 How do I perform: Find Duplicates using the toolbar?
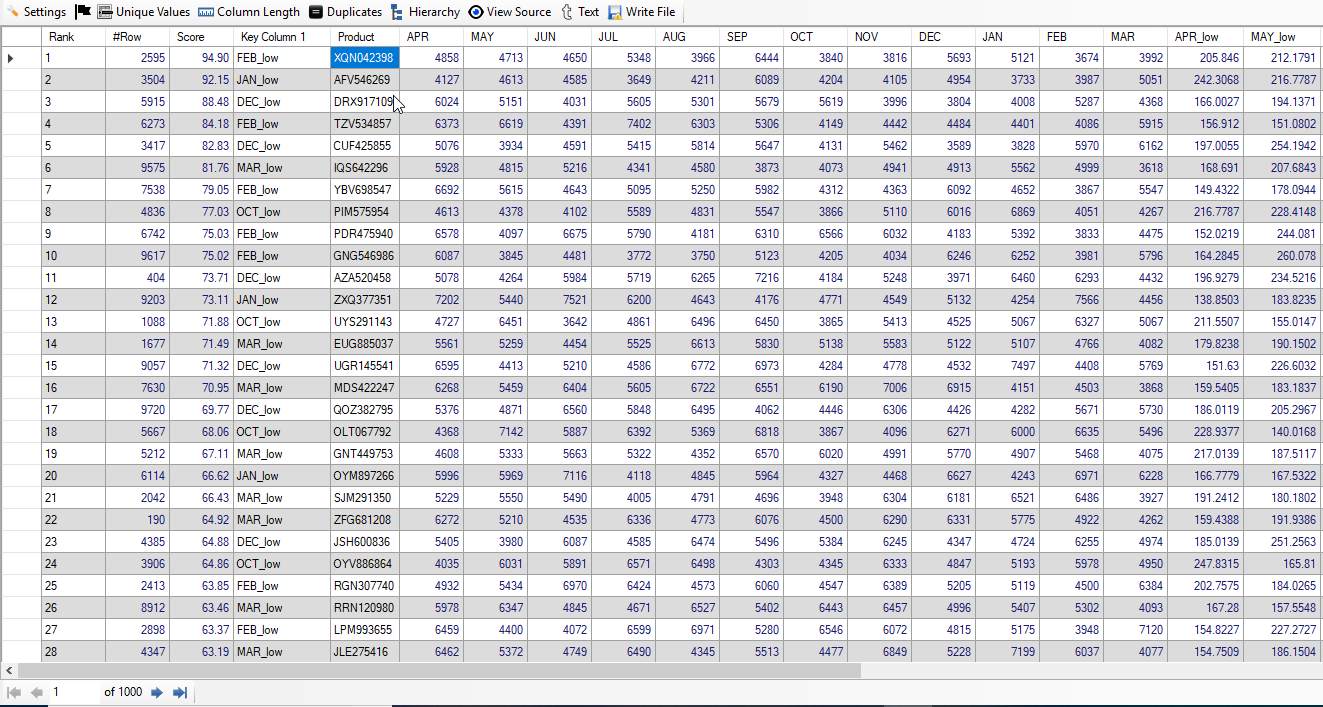tap(345, 12)
